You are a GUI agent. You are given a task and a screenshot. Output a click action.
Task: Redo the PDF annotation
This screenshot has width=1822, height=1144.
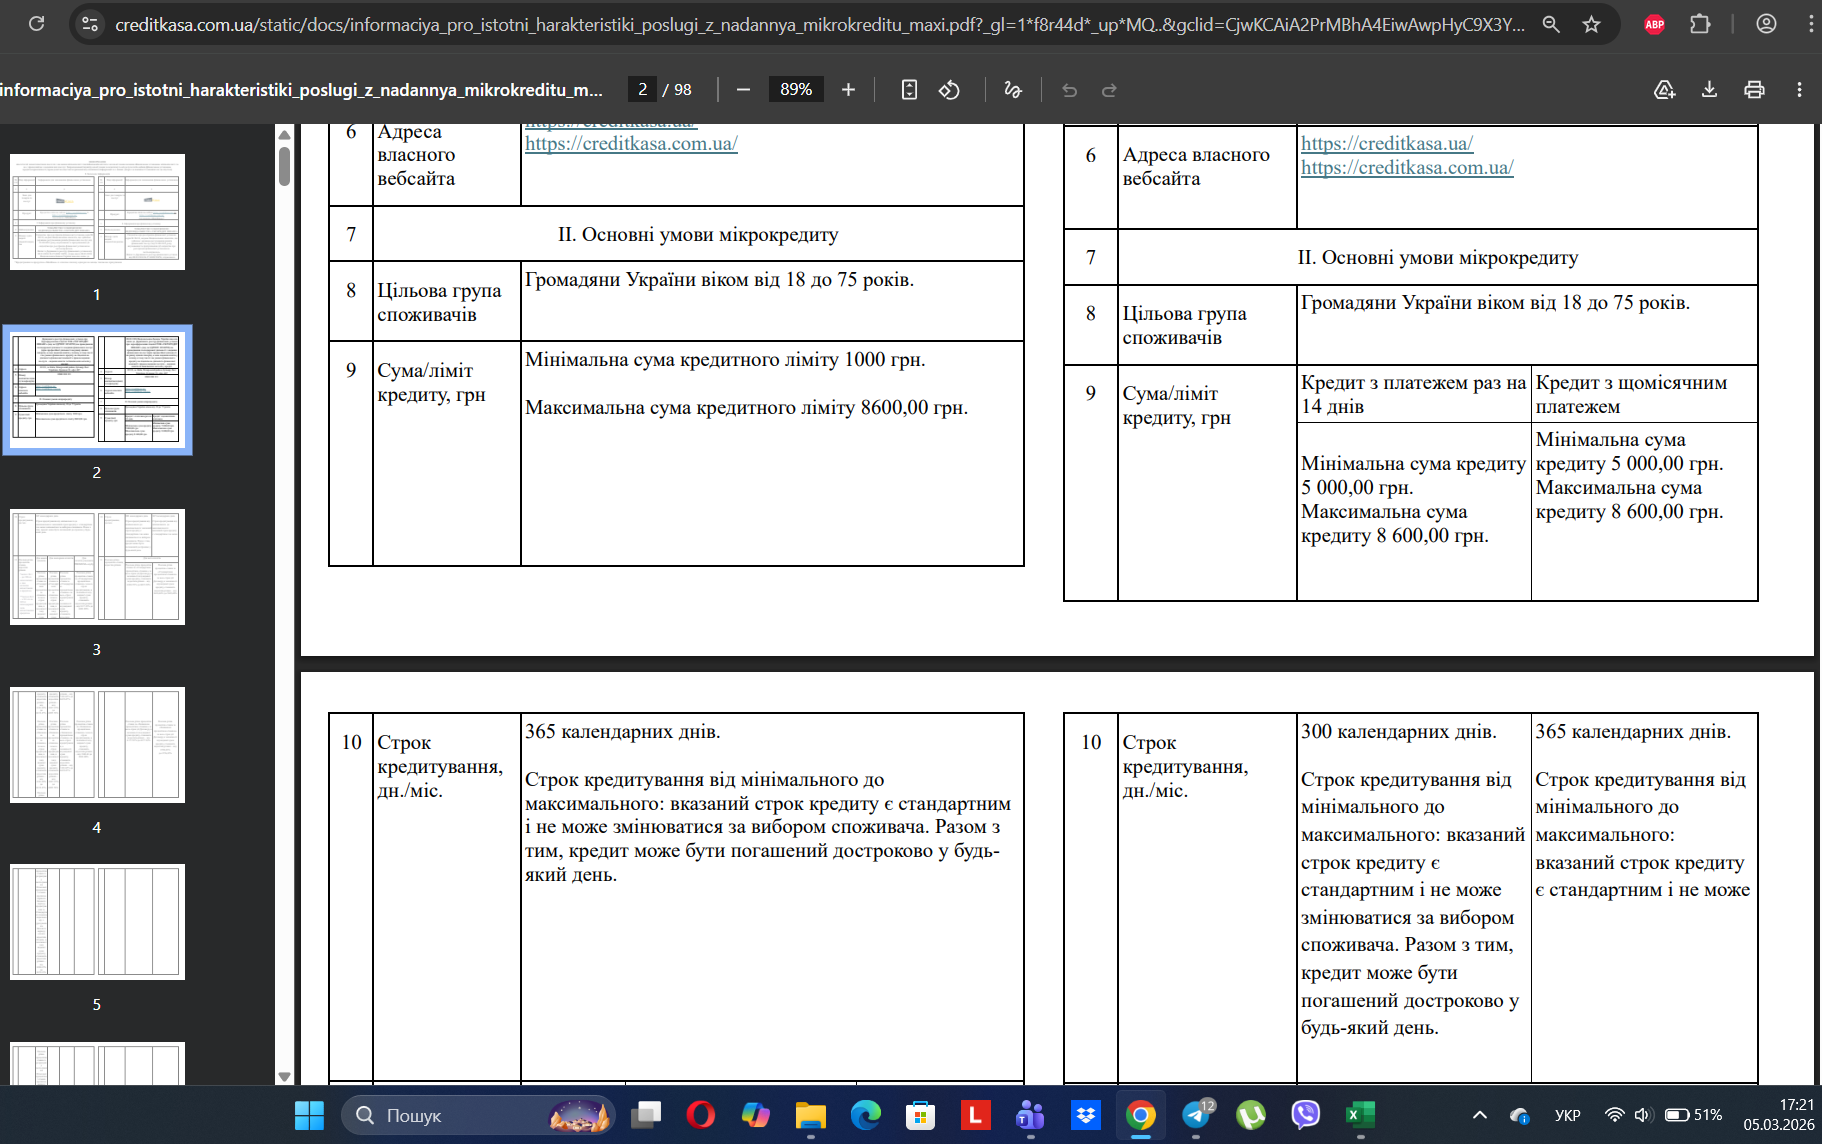1109,90
